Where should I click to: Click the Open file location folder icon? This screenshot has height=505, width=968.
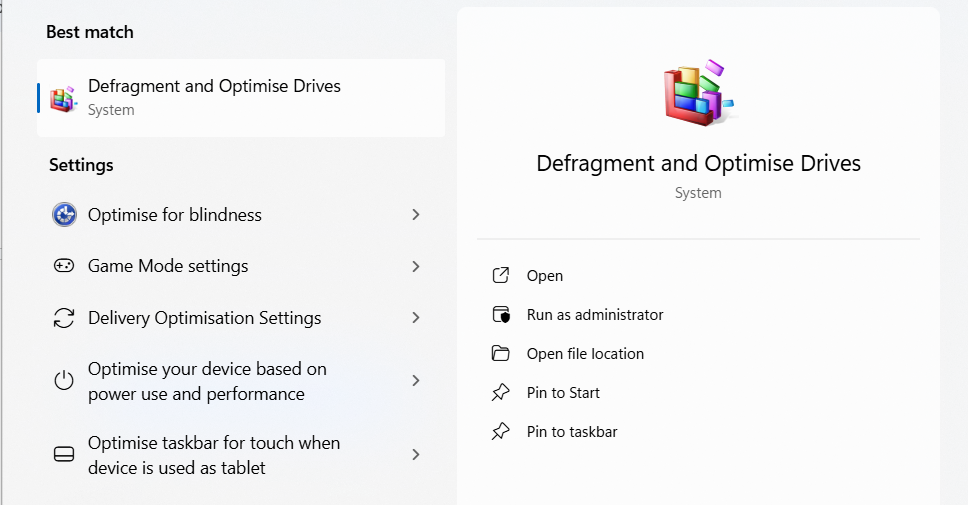pyautogui.click(x=501, y=354)
